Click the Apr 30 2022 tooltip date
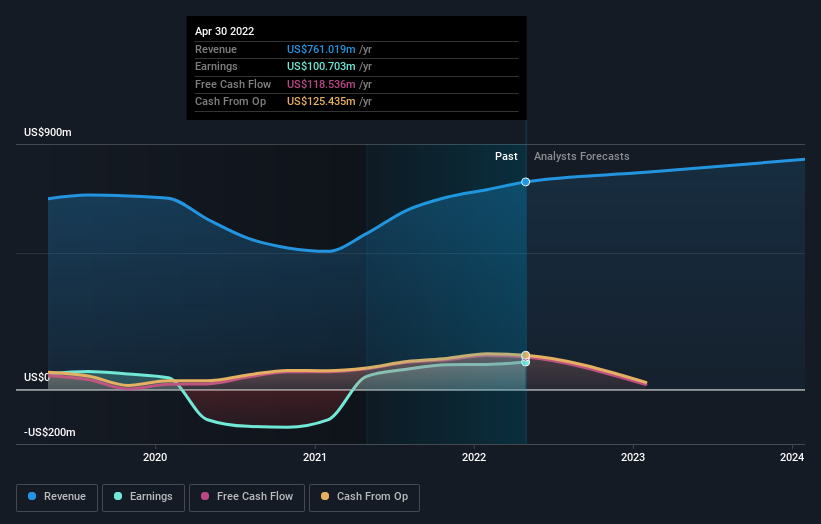Image resolution: width=821 pixels, height=524 pixels. coord(225,31)
